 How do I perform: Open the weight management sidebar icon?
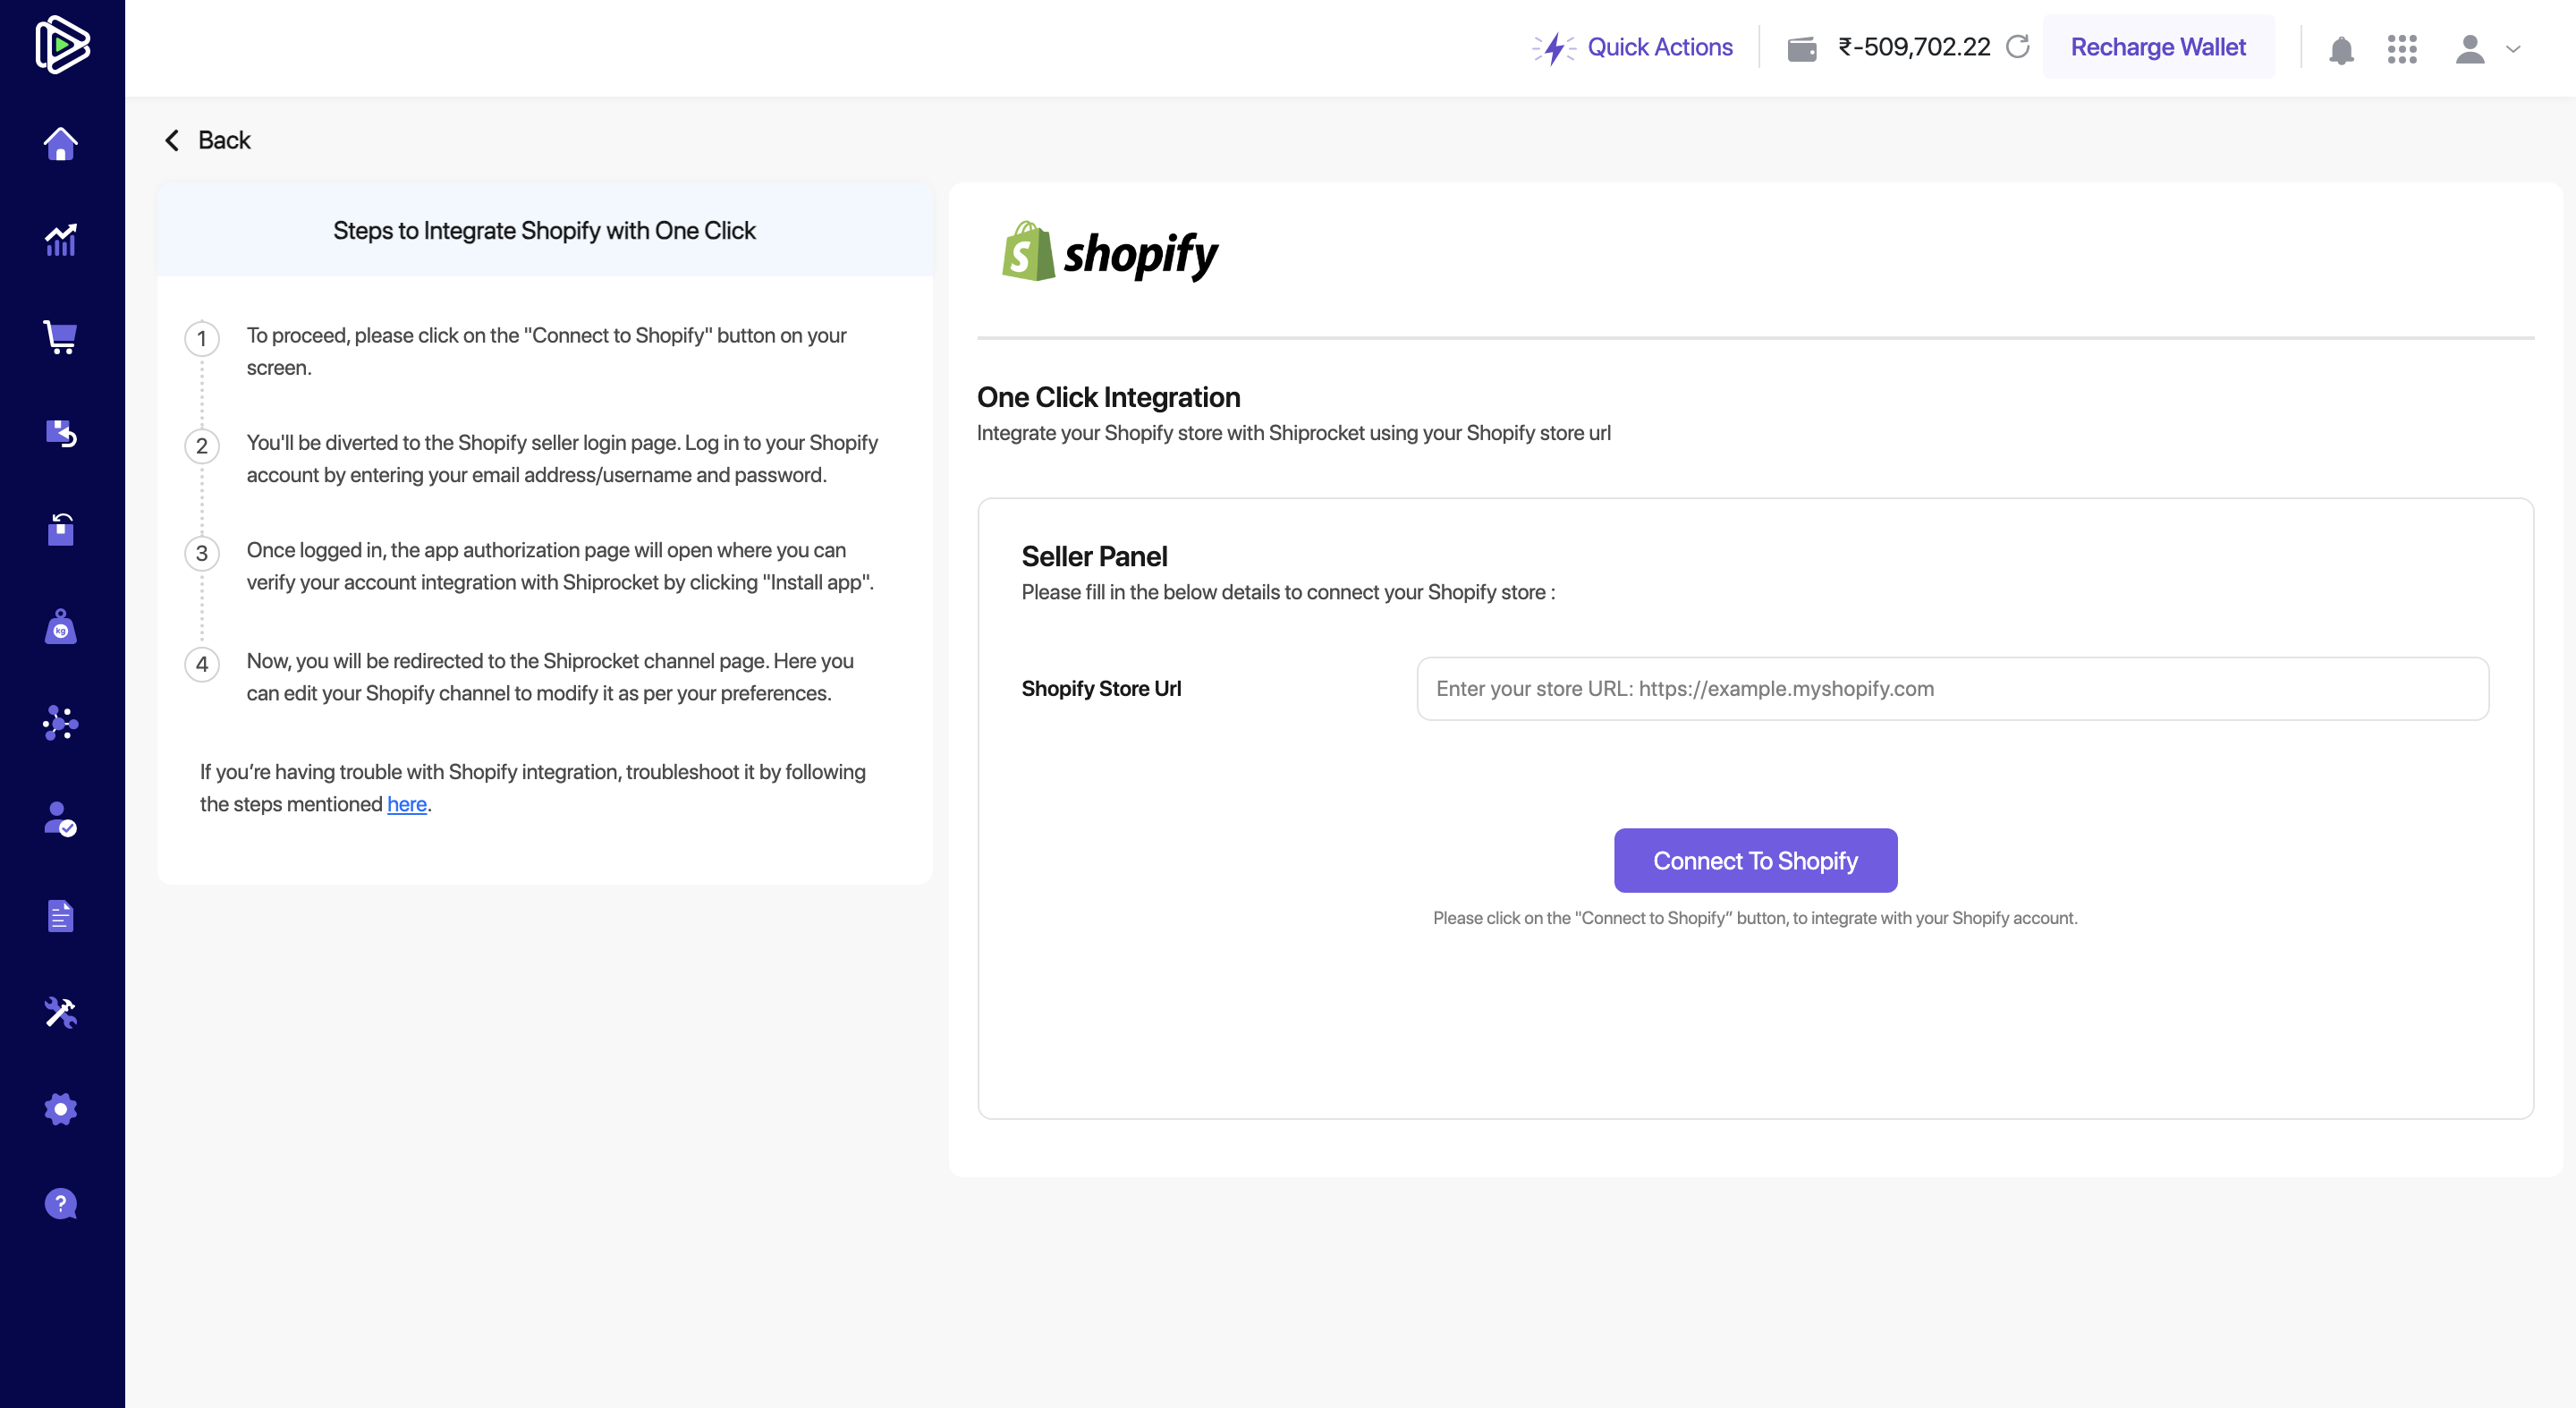[x=61, y=627]
